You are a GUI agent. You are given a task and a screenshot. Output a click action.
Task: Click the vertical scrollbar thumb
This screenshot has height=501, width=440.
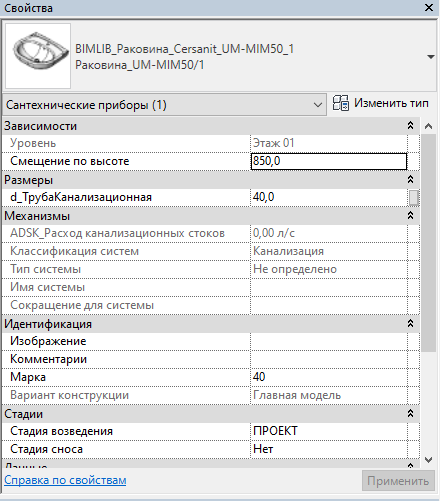[429, 243]
